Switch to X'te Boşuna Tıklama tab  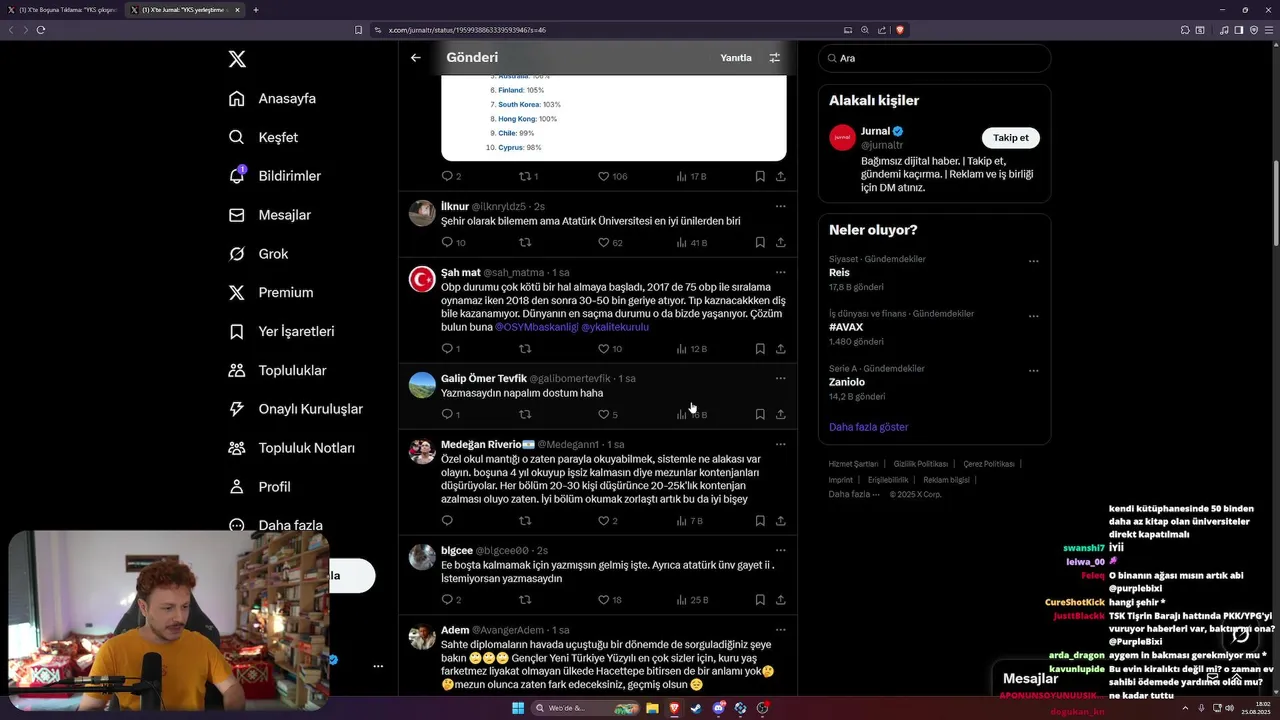[63, 10]
